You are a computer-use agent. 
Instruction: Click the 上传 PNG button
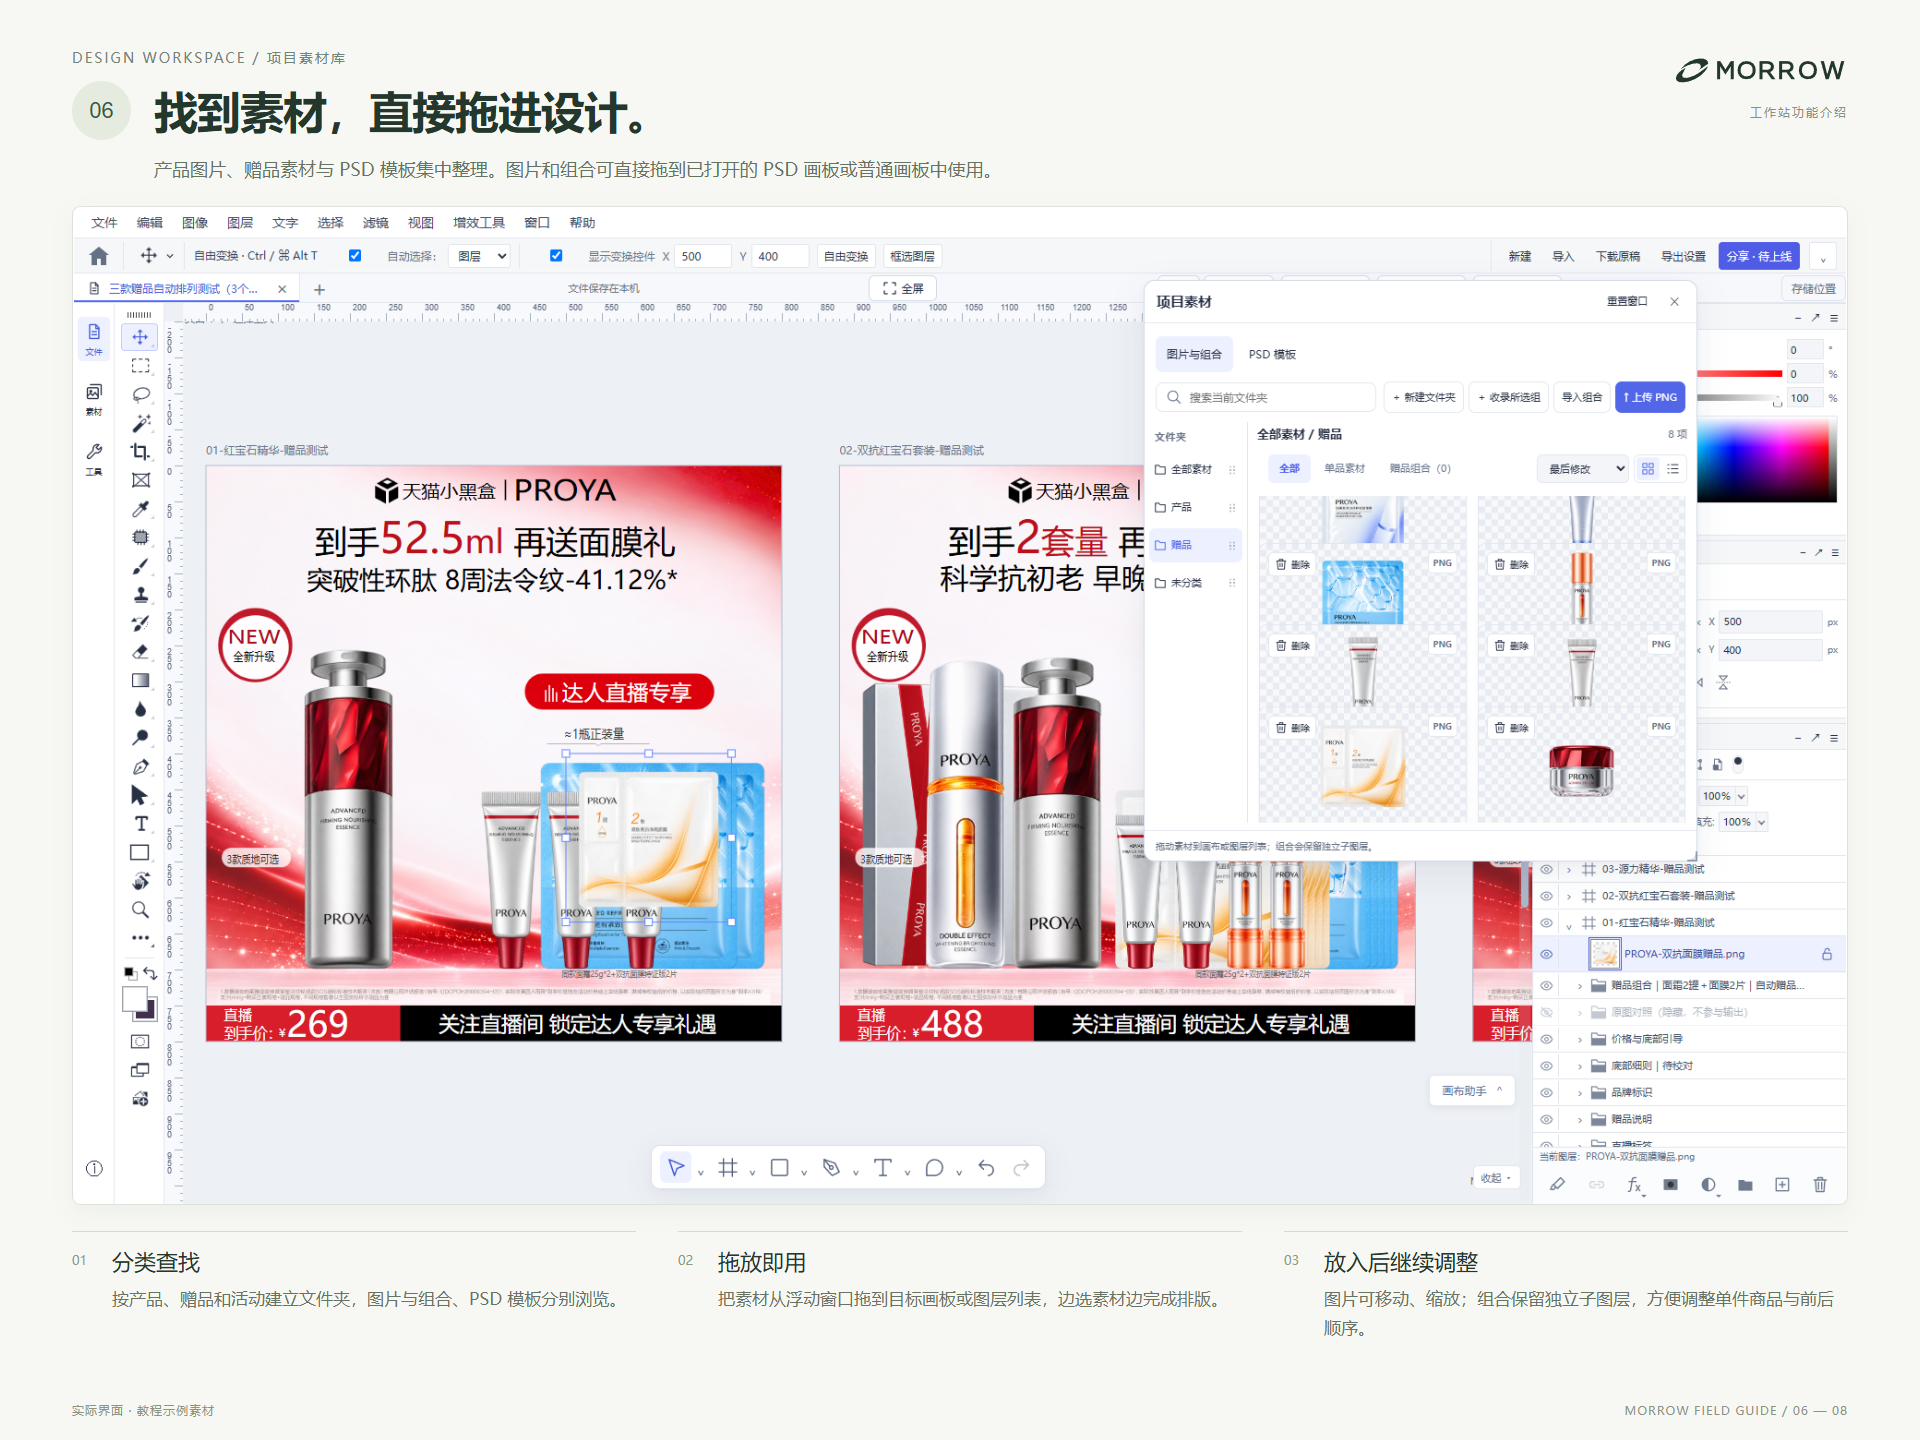pos(1650,397)
